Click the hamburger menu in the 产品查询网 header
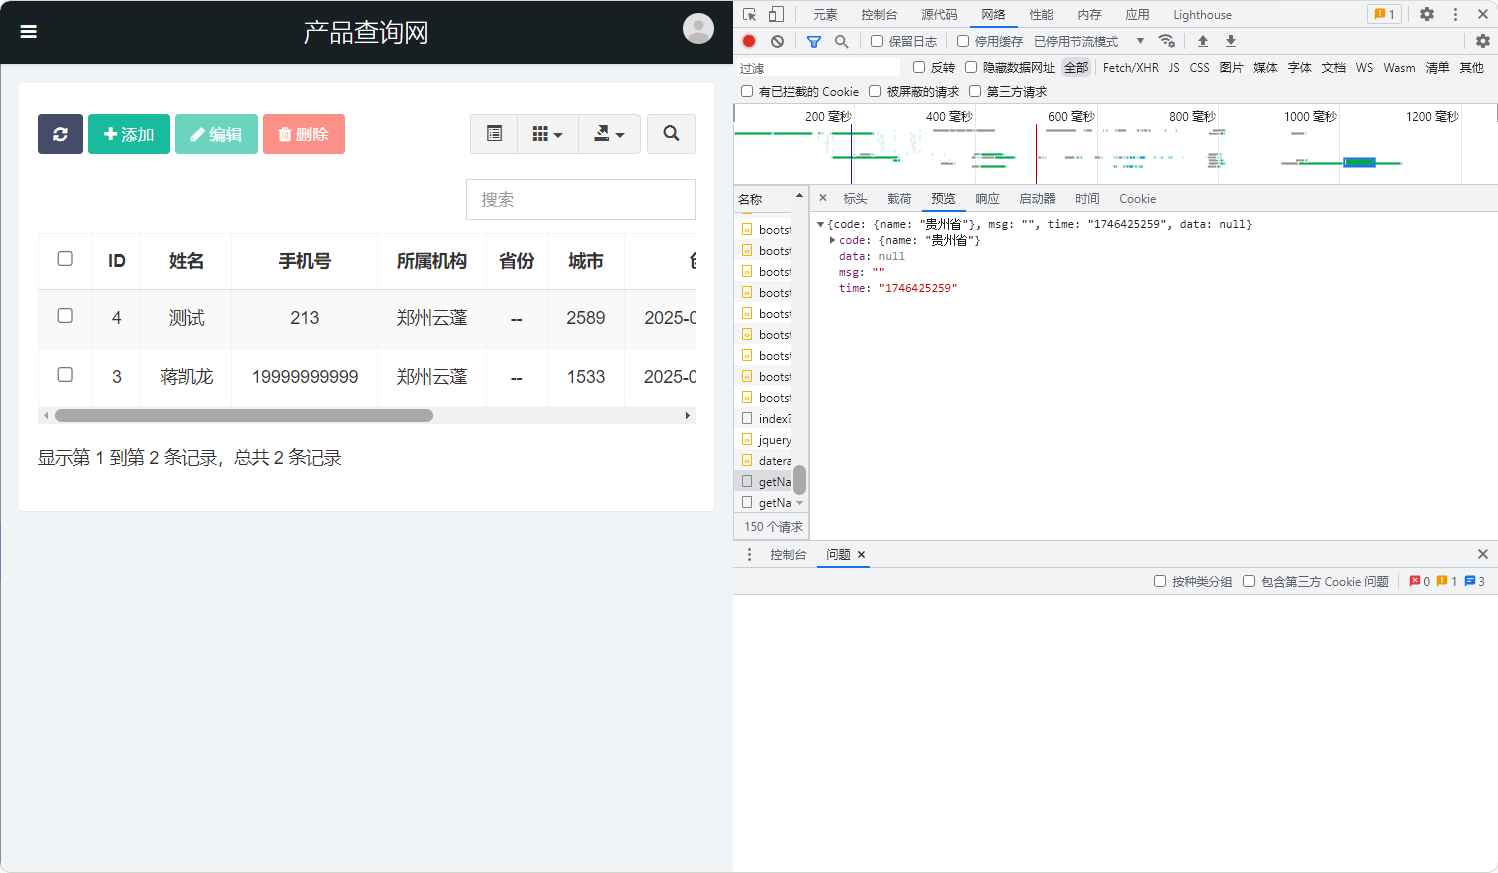 click(28, 31)
